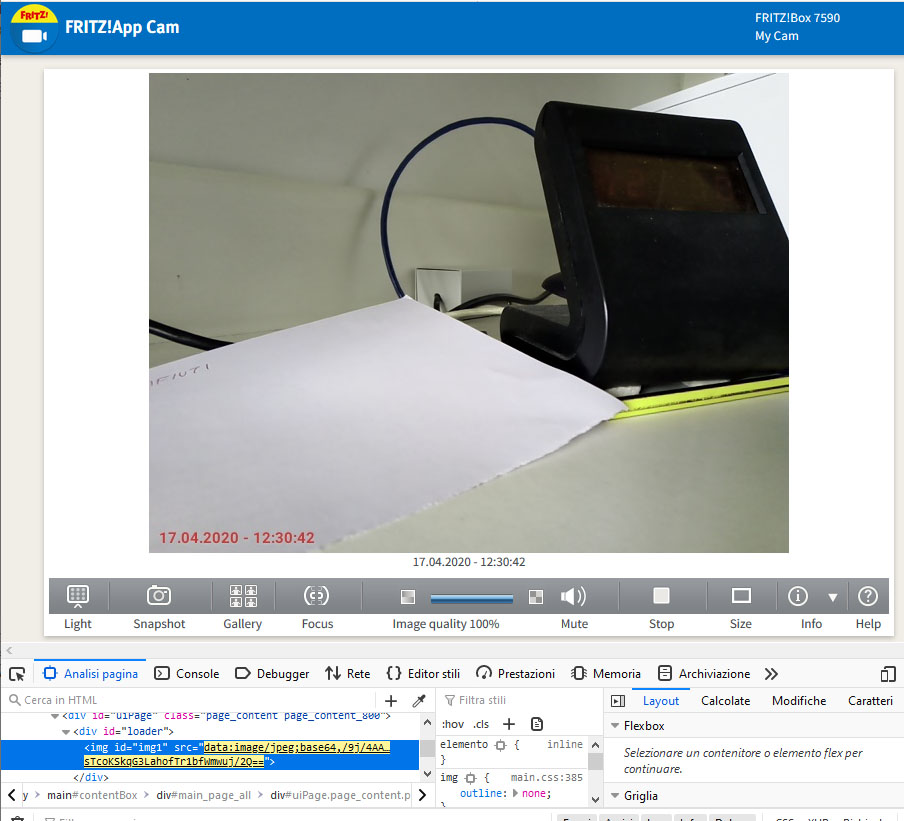Open the Prestazioni tab
The width and height of the screenshot is (904, 821).
515,673
